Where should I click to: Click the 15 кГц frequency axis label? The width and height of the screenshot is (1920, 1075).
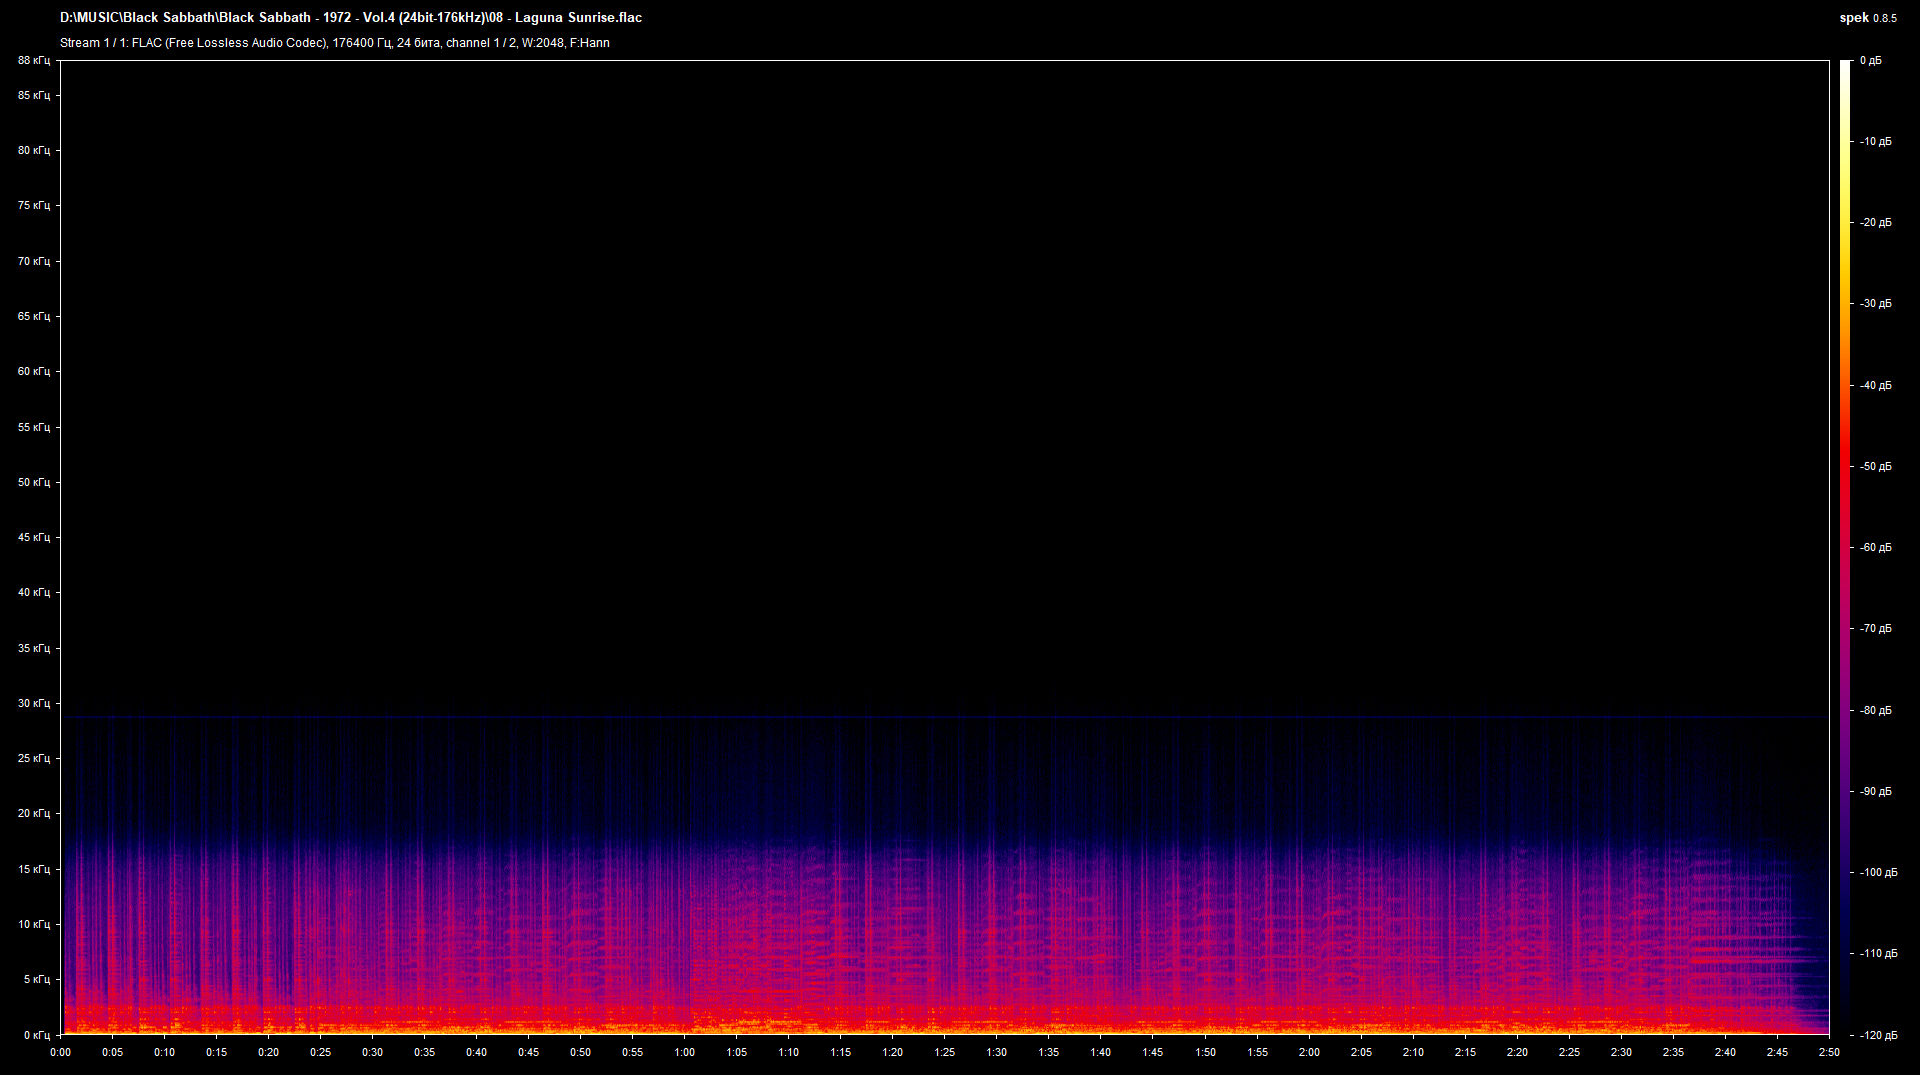coord(34,869)
